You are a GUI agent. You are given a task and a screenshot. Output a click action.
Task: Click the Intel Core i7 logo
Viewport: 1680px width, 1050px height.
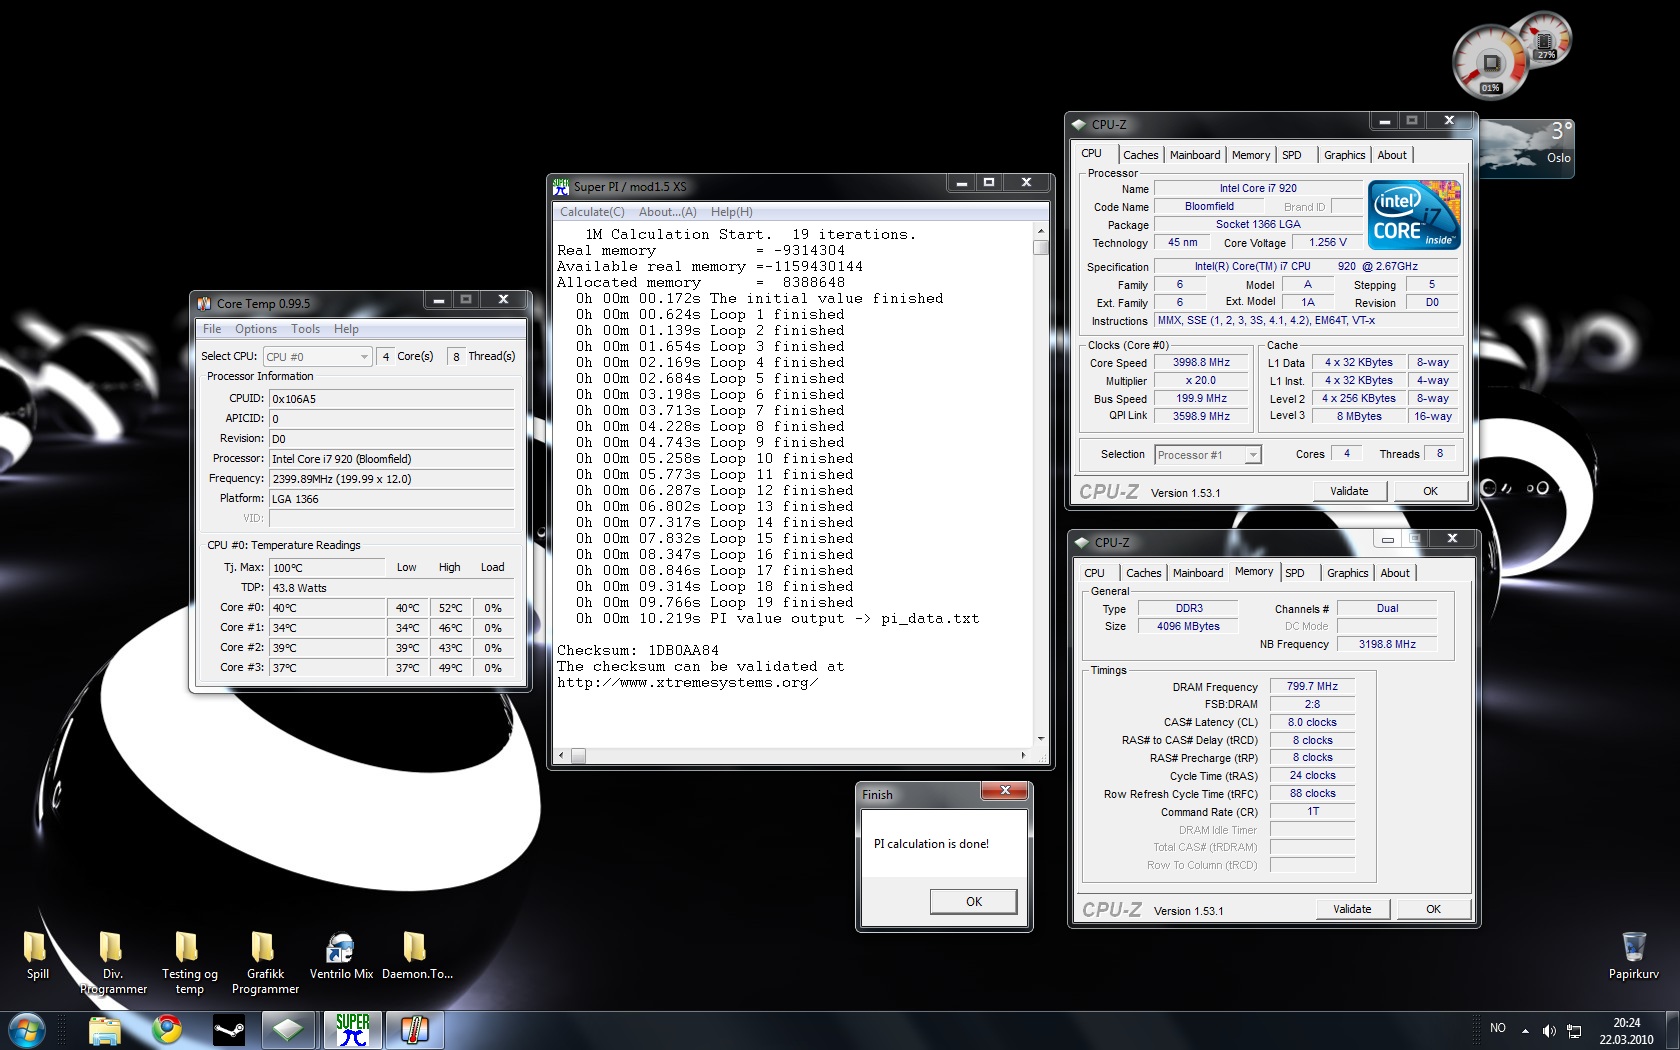click(1414, 215)
